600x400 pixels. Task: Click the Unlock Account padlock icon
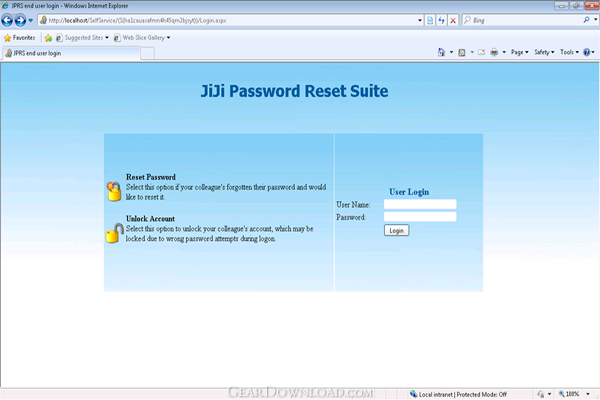[x=114, y=233]
